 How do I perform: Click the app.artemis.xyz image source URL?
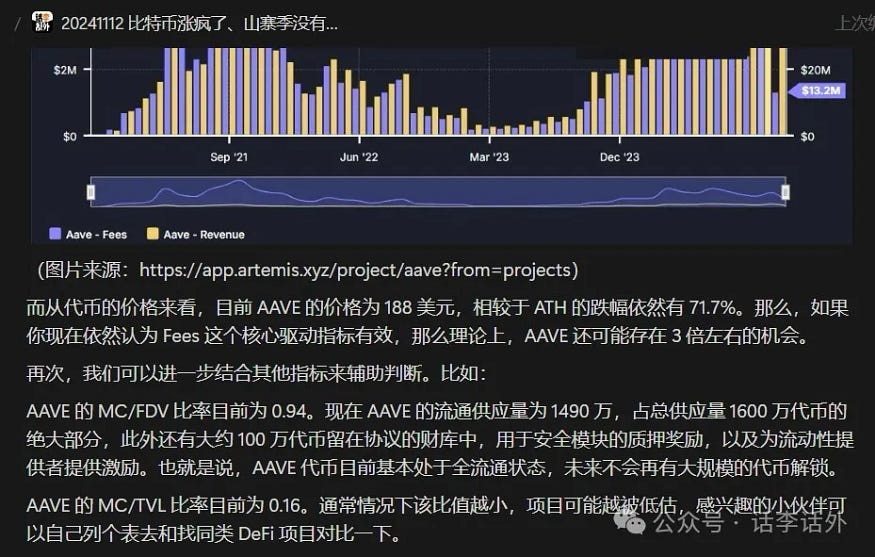(355, 271)
